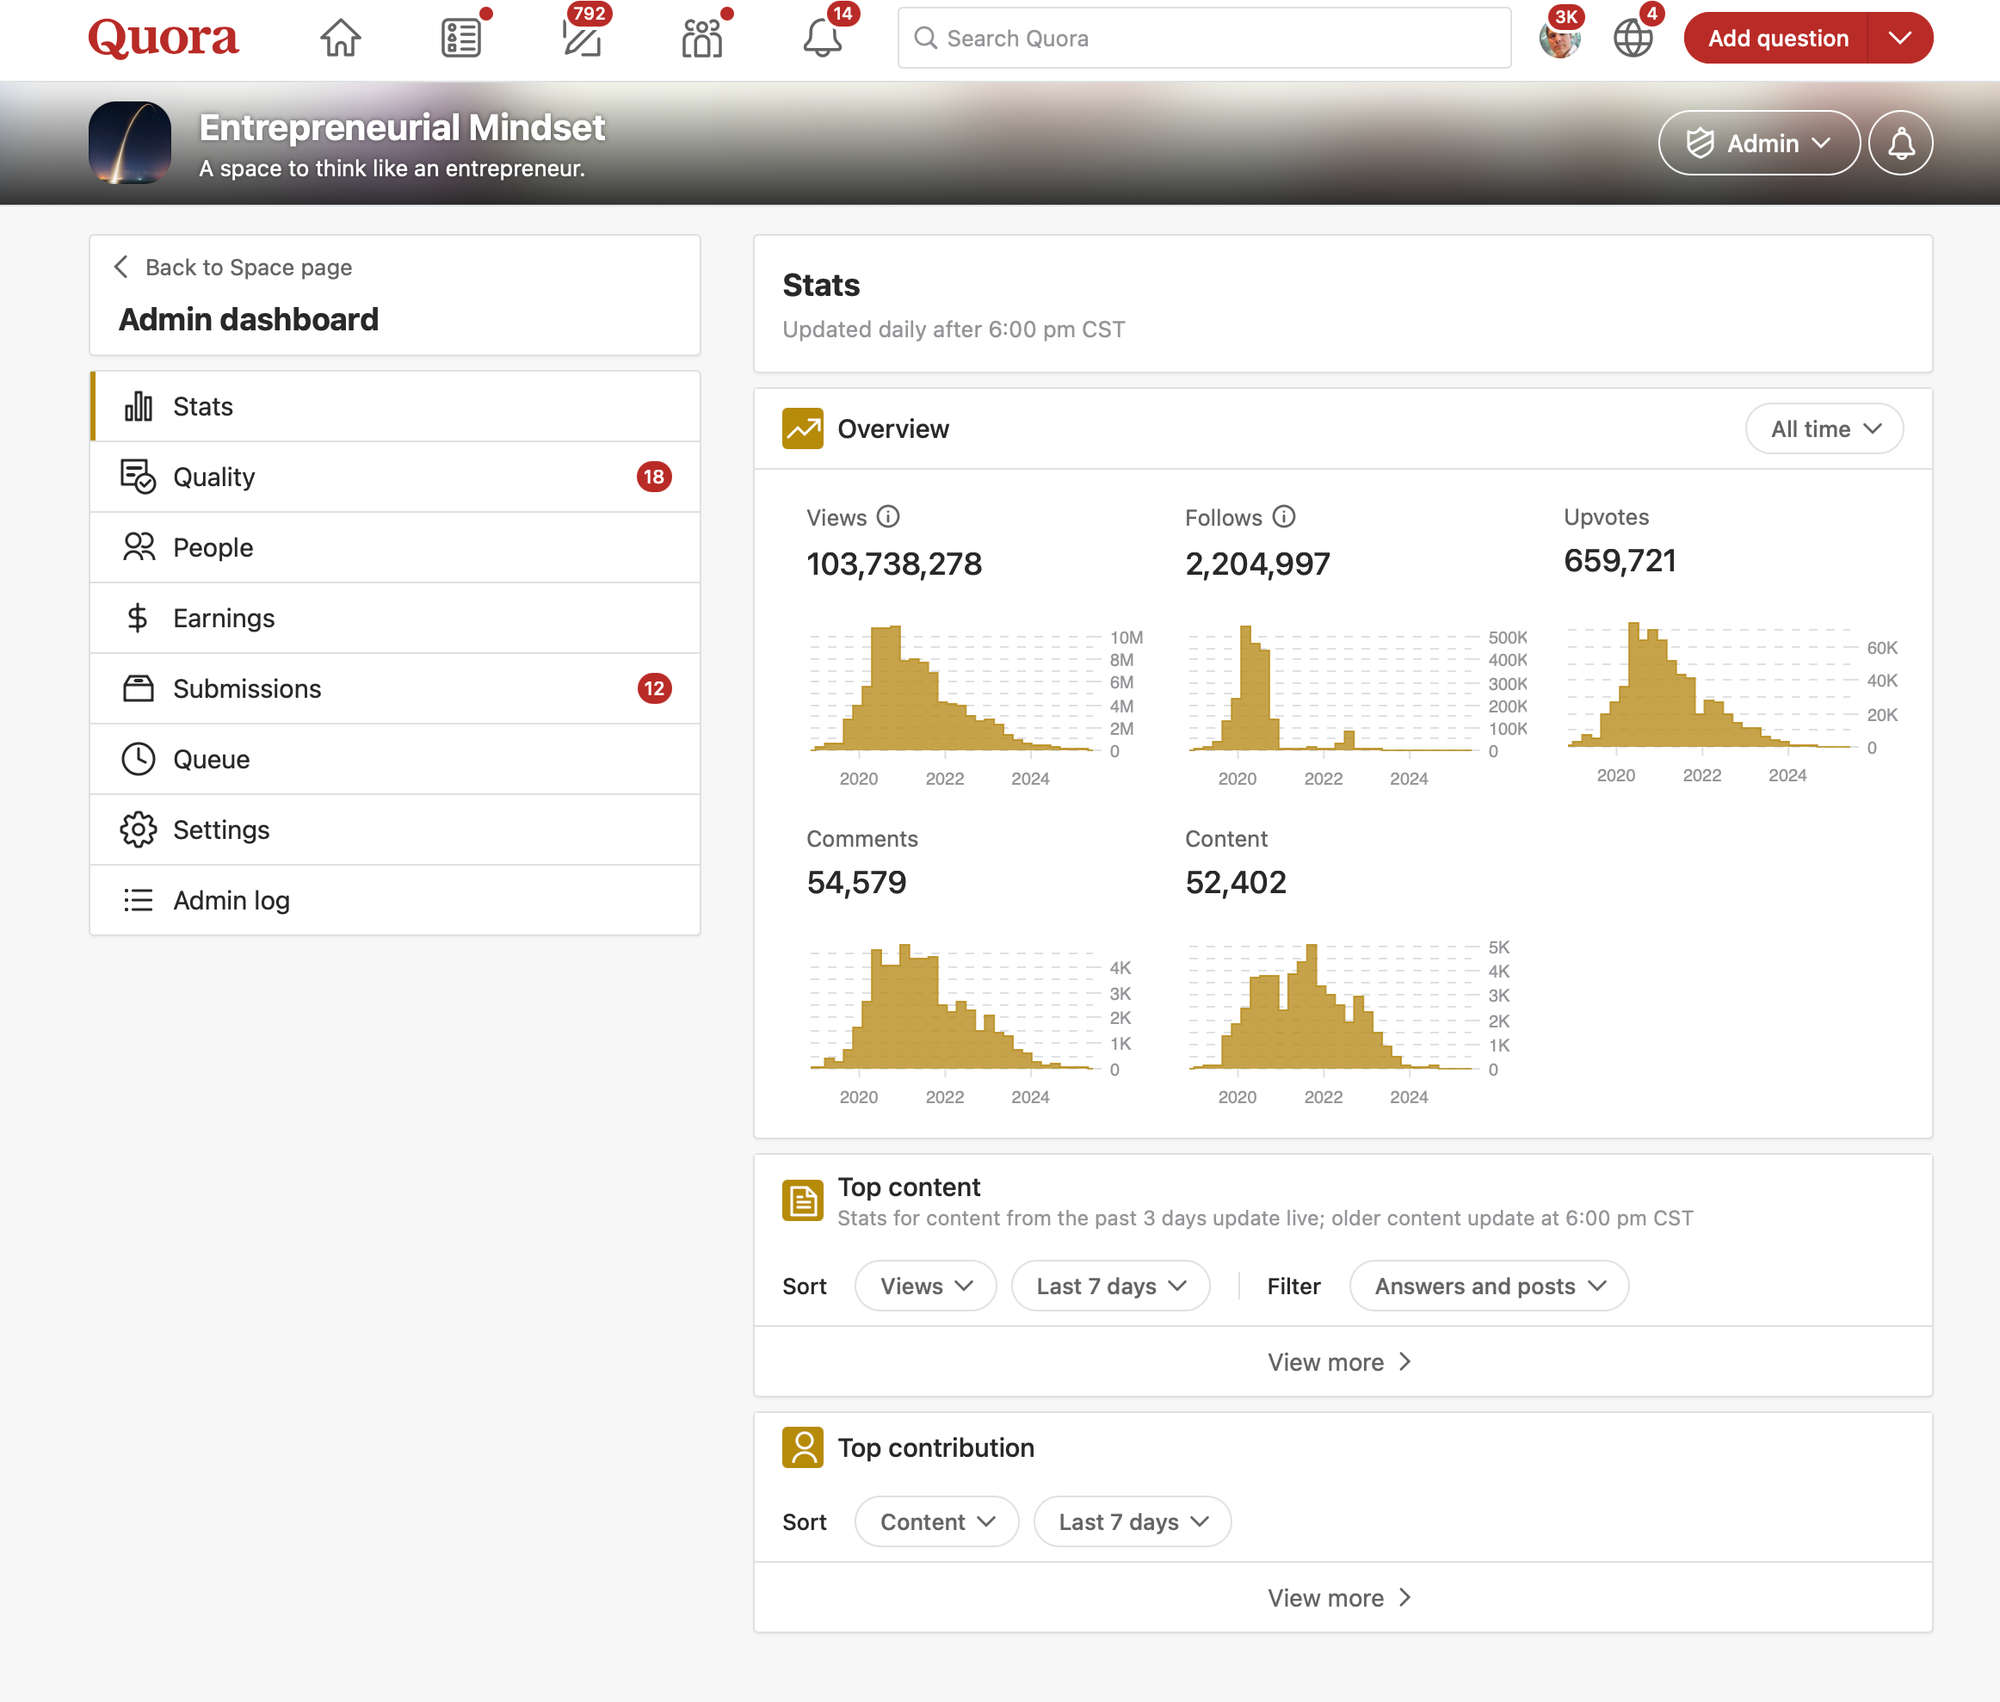
Task: Open Last 7 days dropdown in Top contribution
Action: point(1132,1522)
